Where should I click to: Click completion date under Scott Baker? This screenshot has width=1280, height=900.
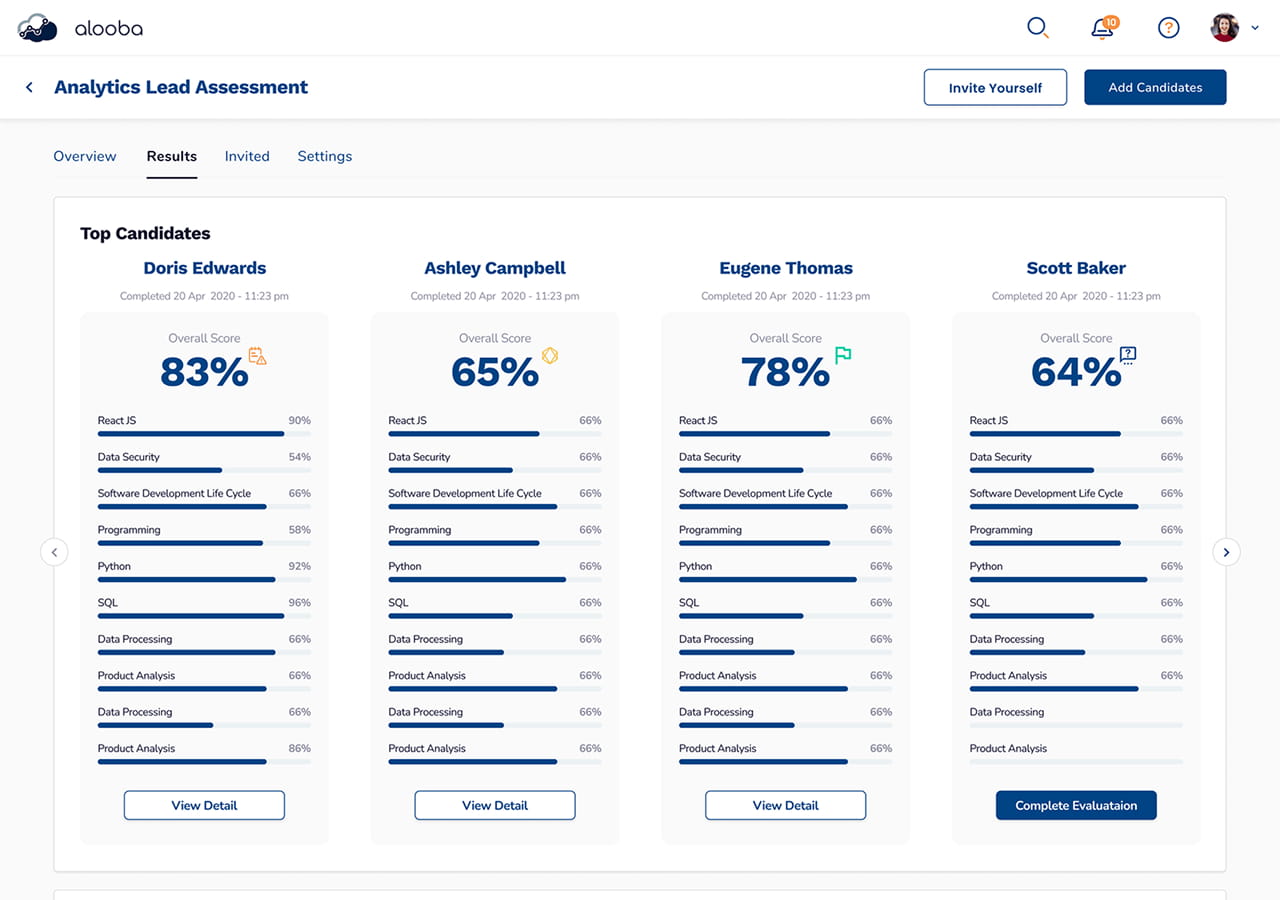(1076, 296)
